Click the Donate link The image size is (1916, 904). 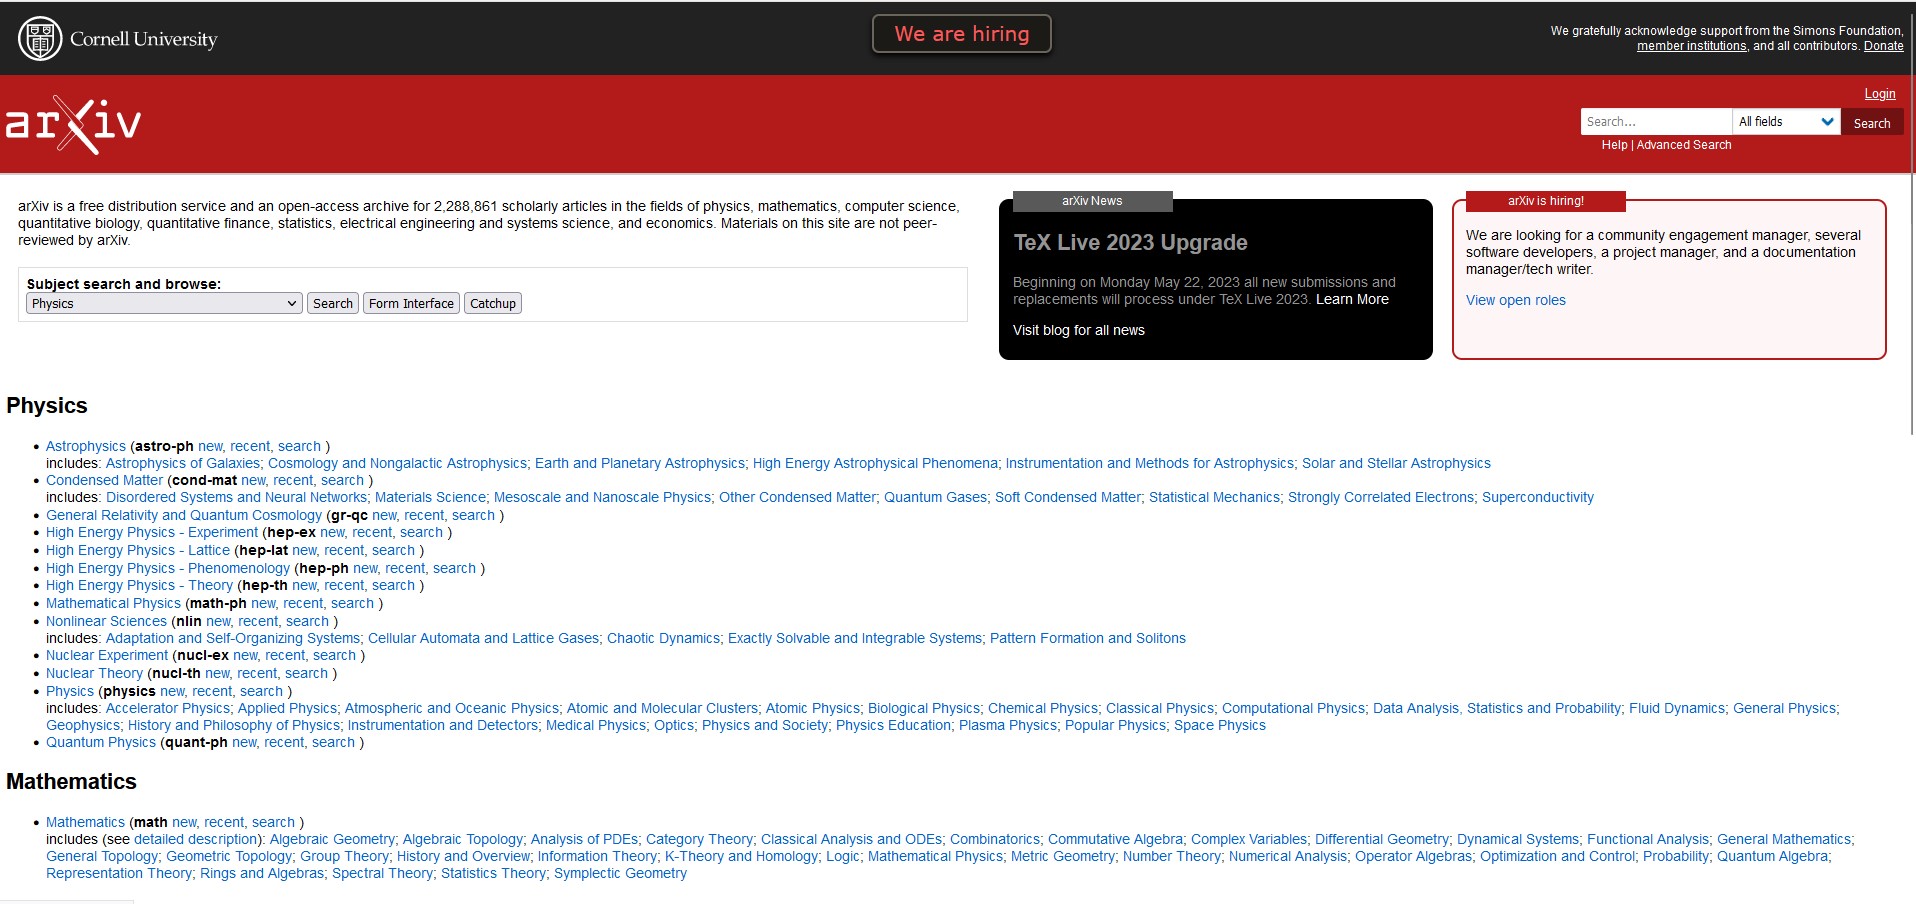coord(1883,46)
